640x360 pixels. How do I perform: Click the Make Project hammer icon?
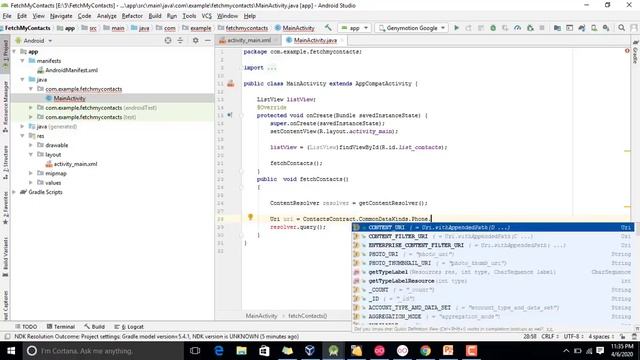point(328,28)
